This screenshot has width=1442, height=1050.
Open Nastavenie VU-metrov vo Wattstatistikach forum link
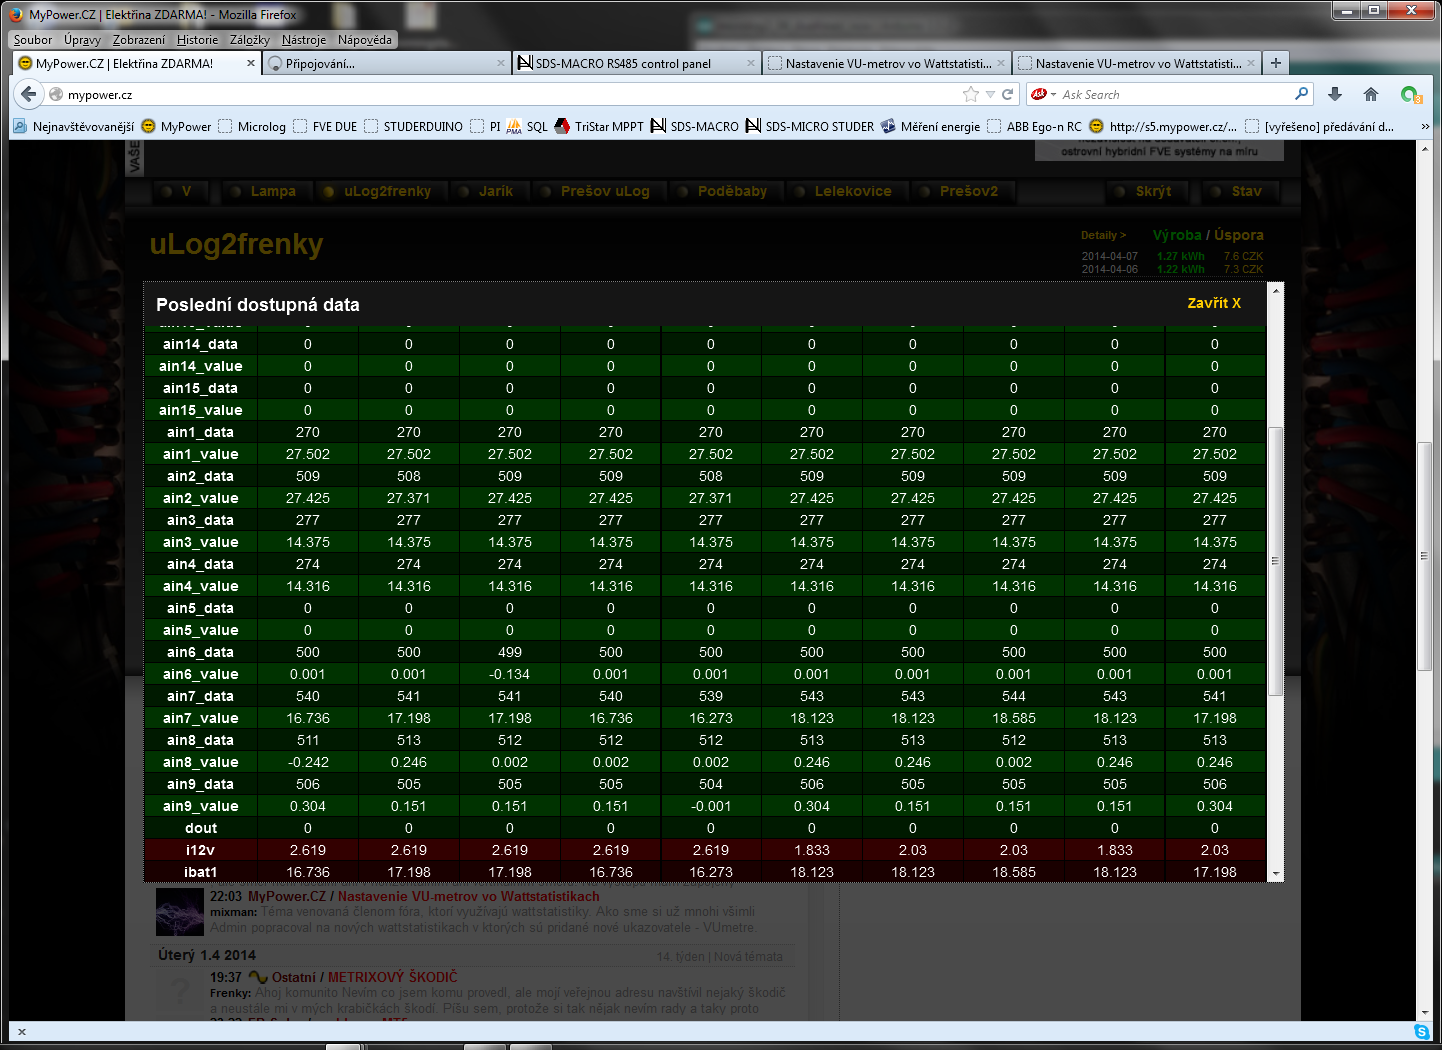pyautogui.click(x=468, y=896)
